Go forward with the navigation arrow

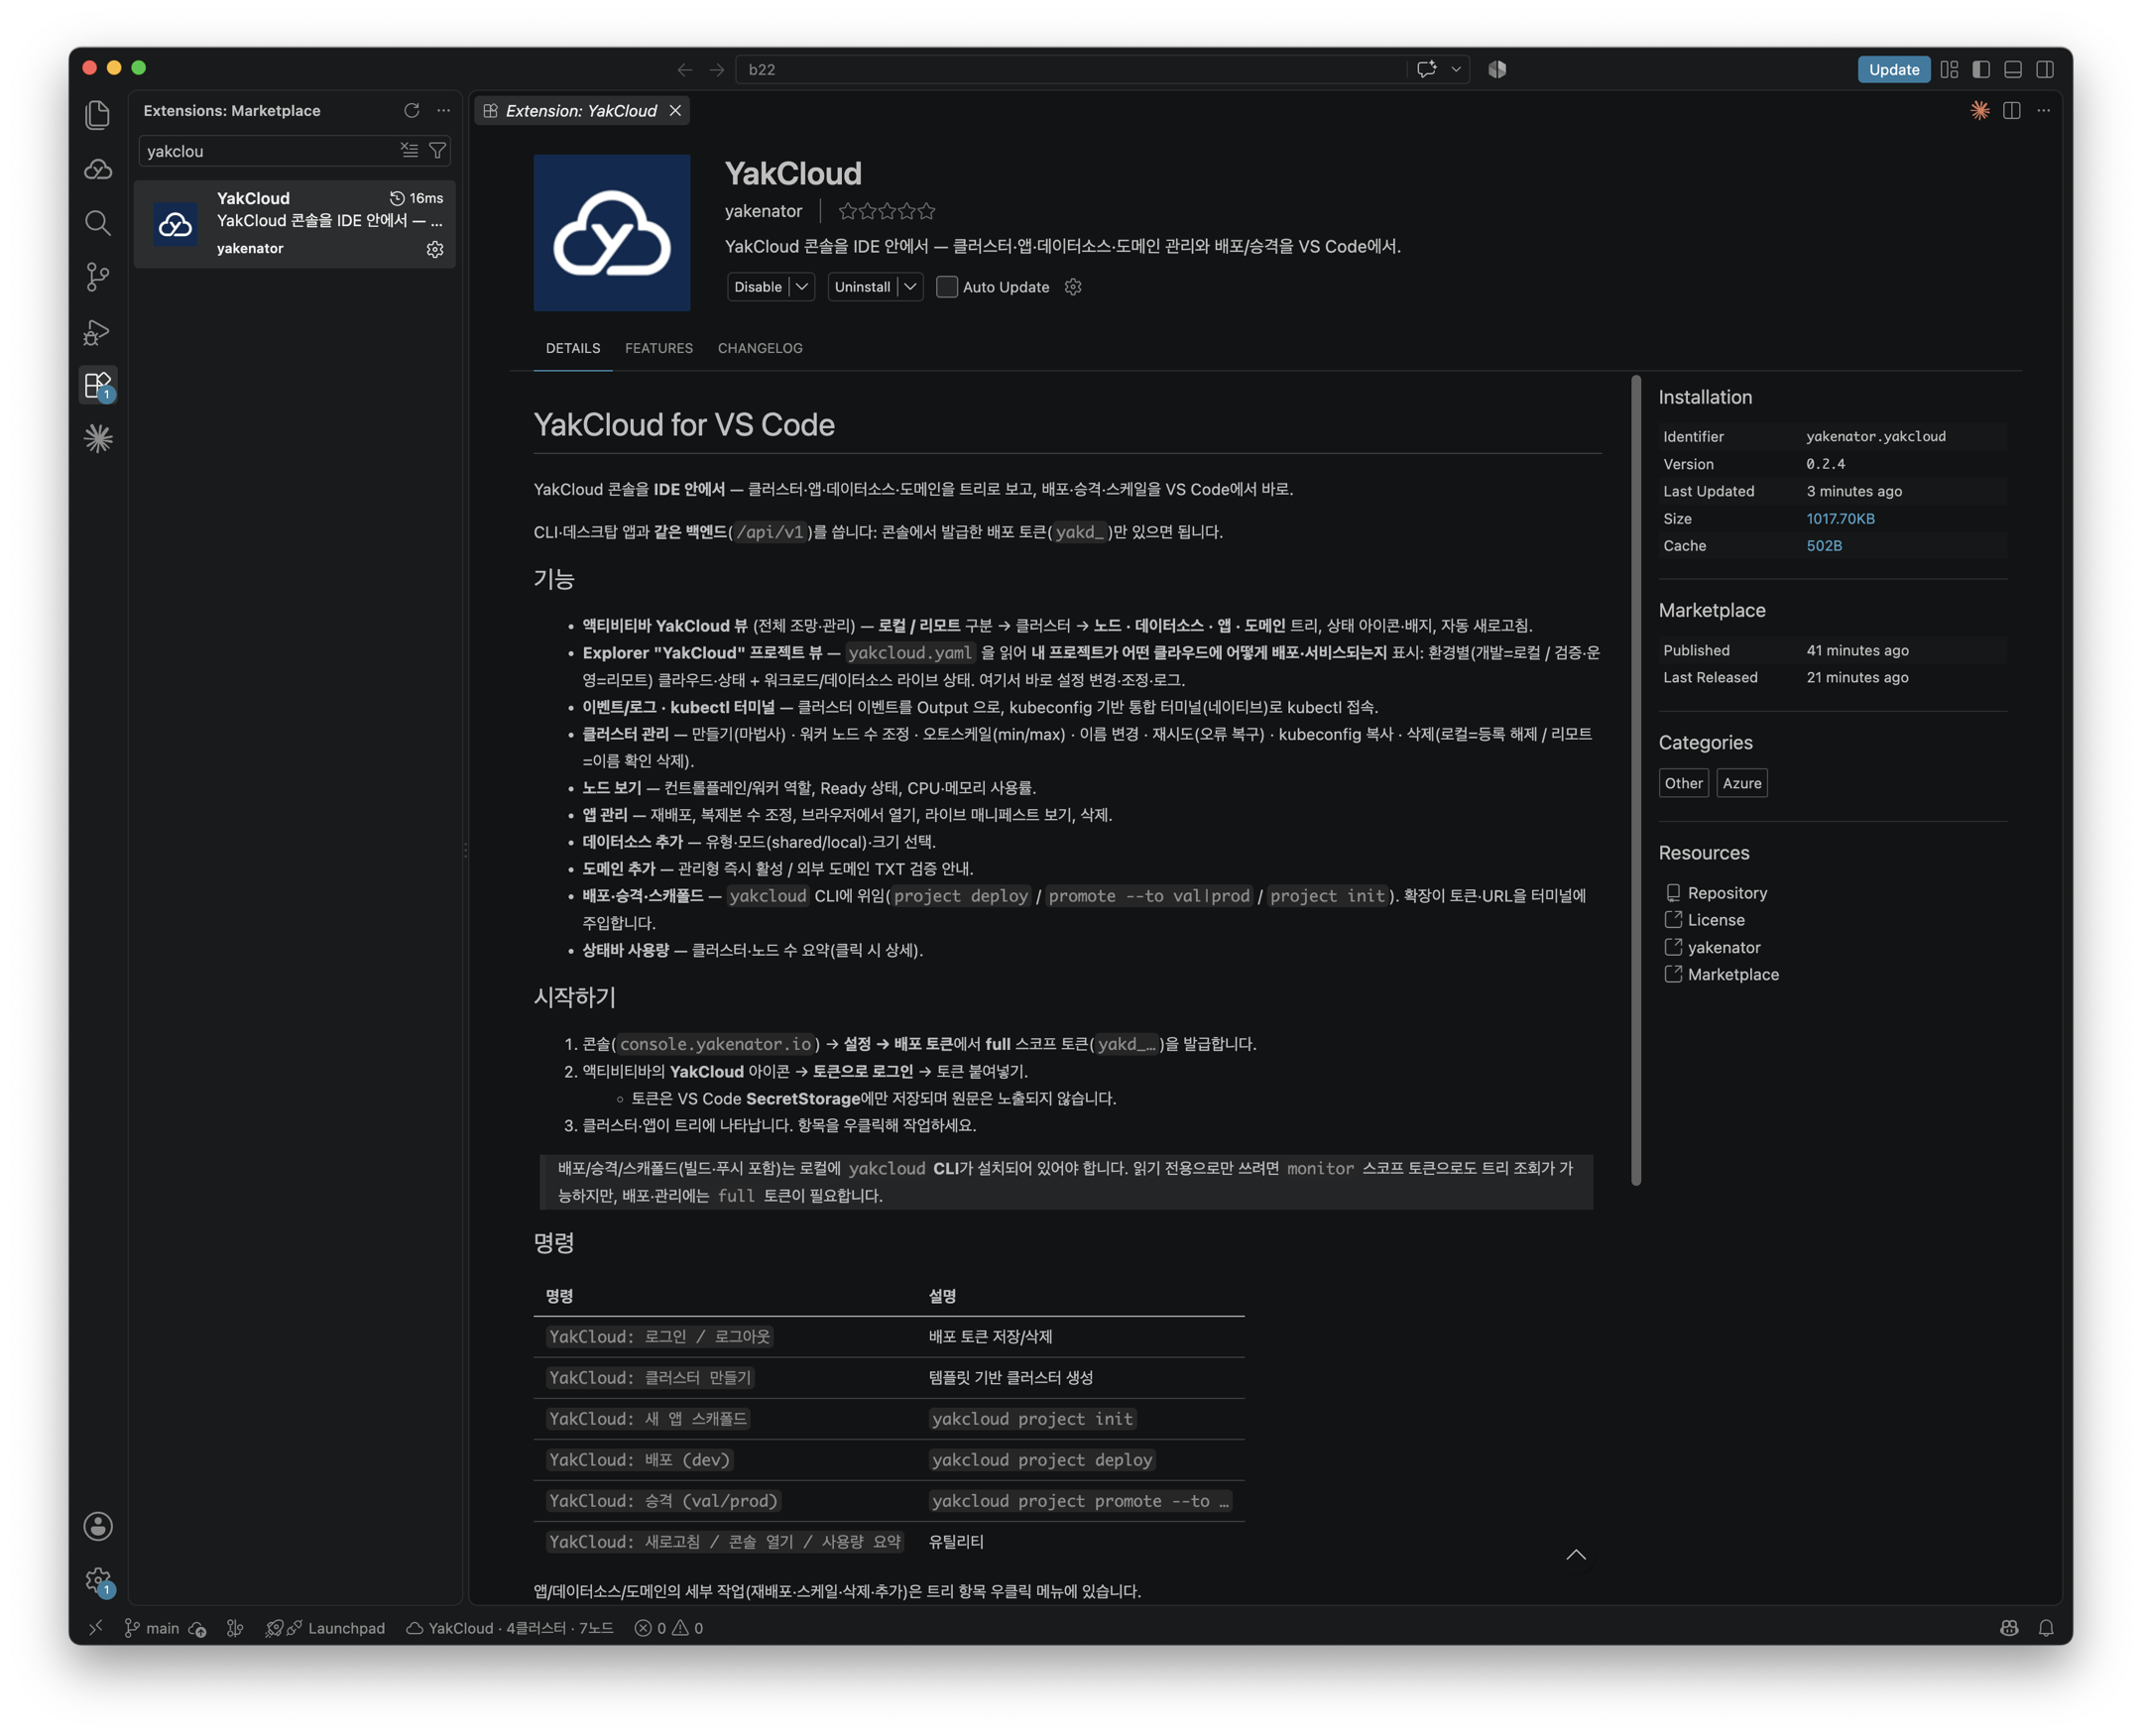(717, 69)
